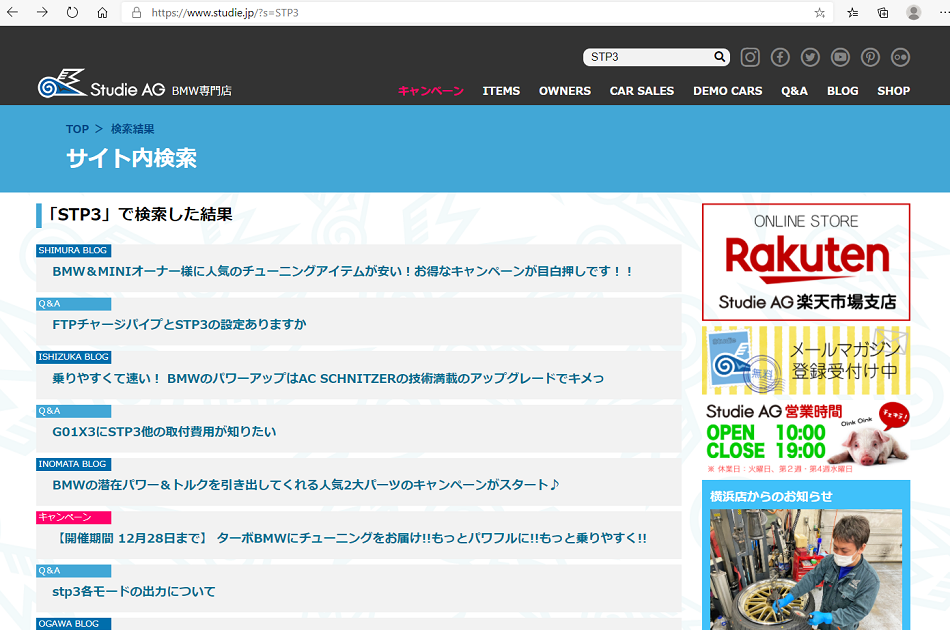Click the ISHIZUKA BLOG category tag
This screenshot has height=630, width=950.
coord(73,357)
